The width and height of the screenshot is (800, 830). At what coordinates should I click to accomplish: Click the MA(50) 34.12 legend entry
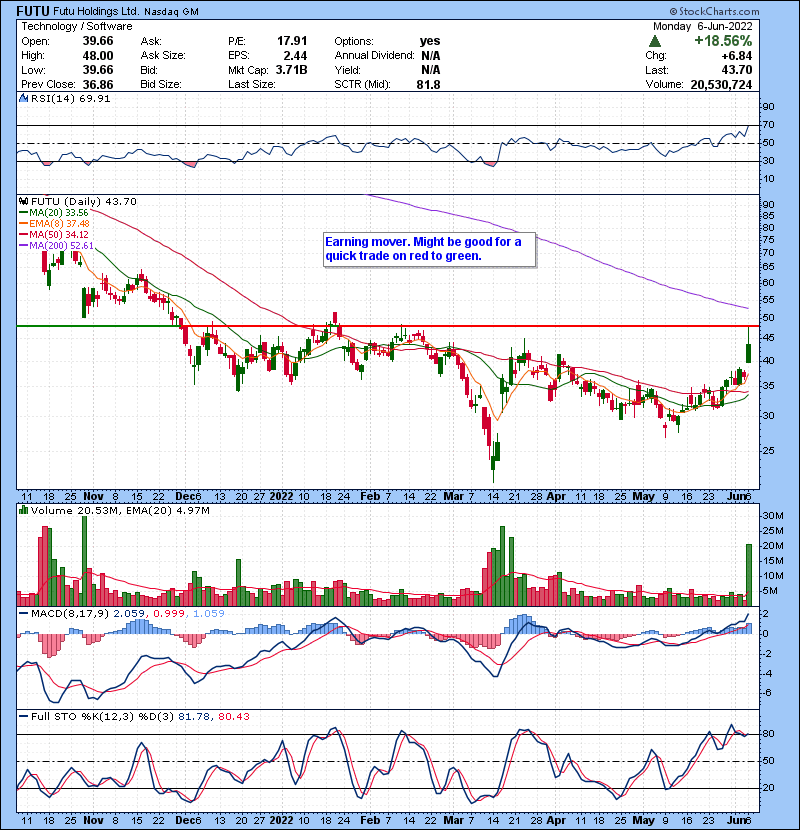coord(59,234)
